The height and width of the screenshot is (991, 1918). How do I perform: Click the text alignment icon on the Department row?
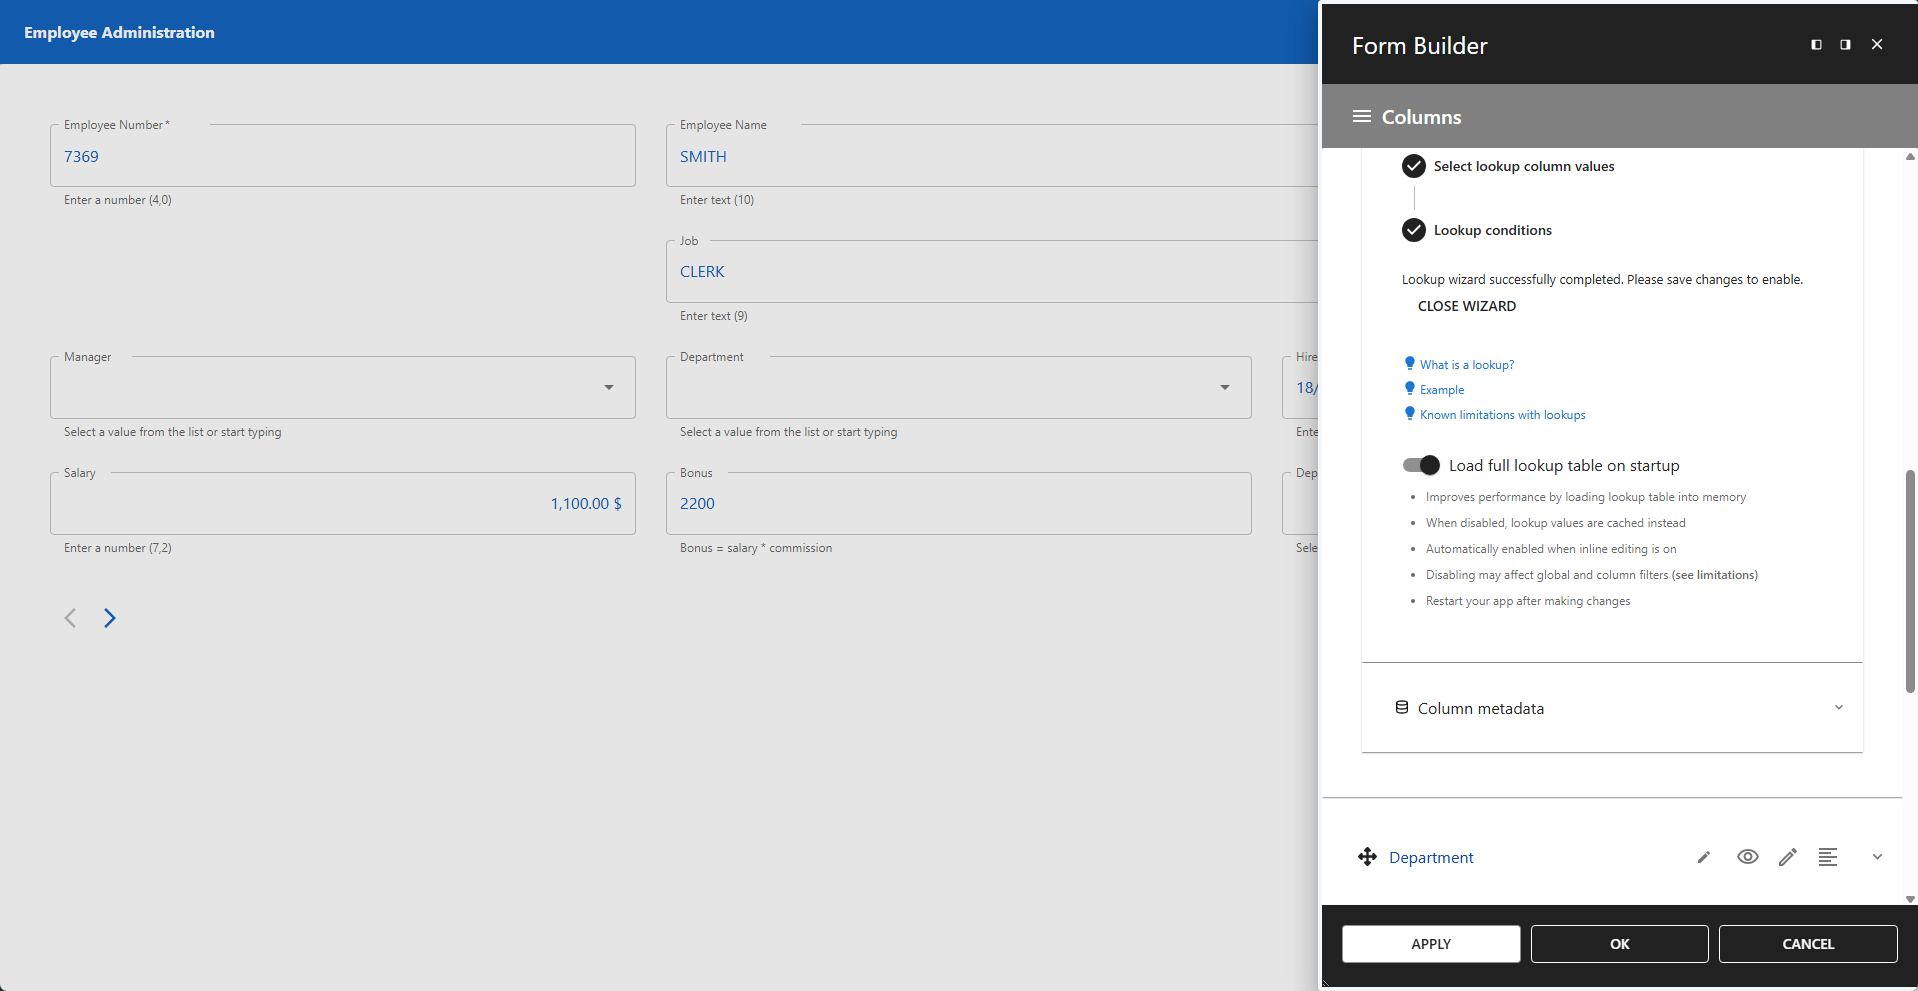(1829, 857)
